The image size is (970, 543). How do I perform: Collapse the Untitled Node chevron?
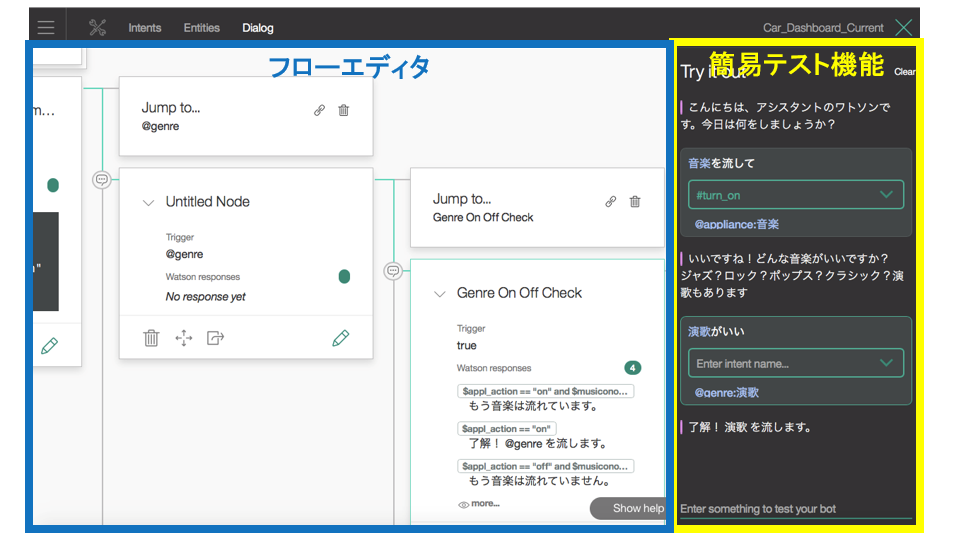tap(148, 202)
